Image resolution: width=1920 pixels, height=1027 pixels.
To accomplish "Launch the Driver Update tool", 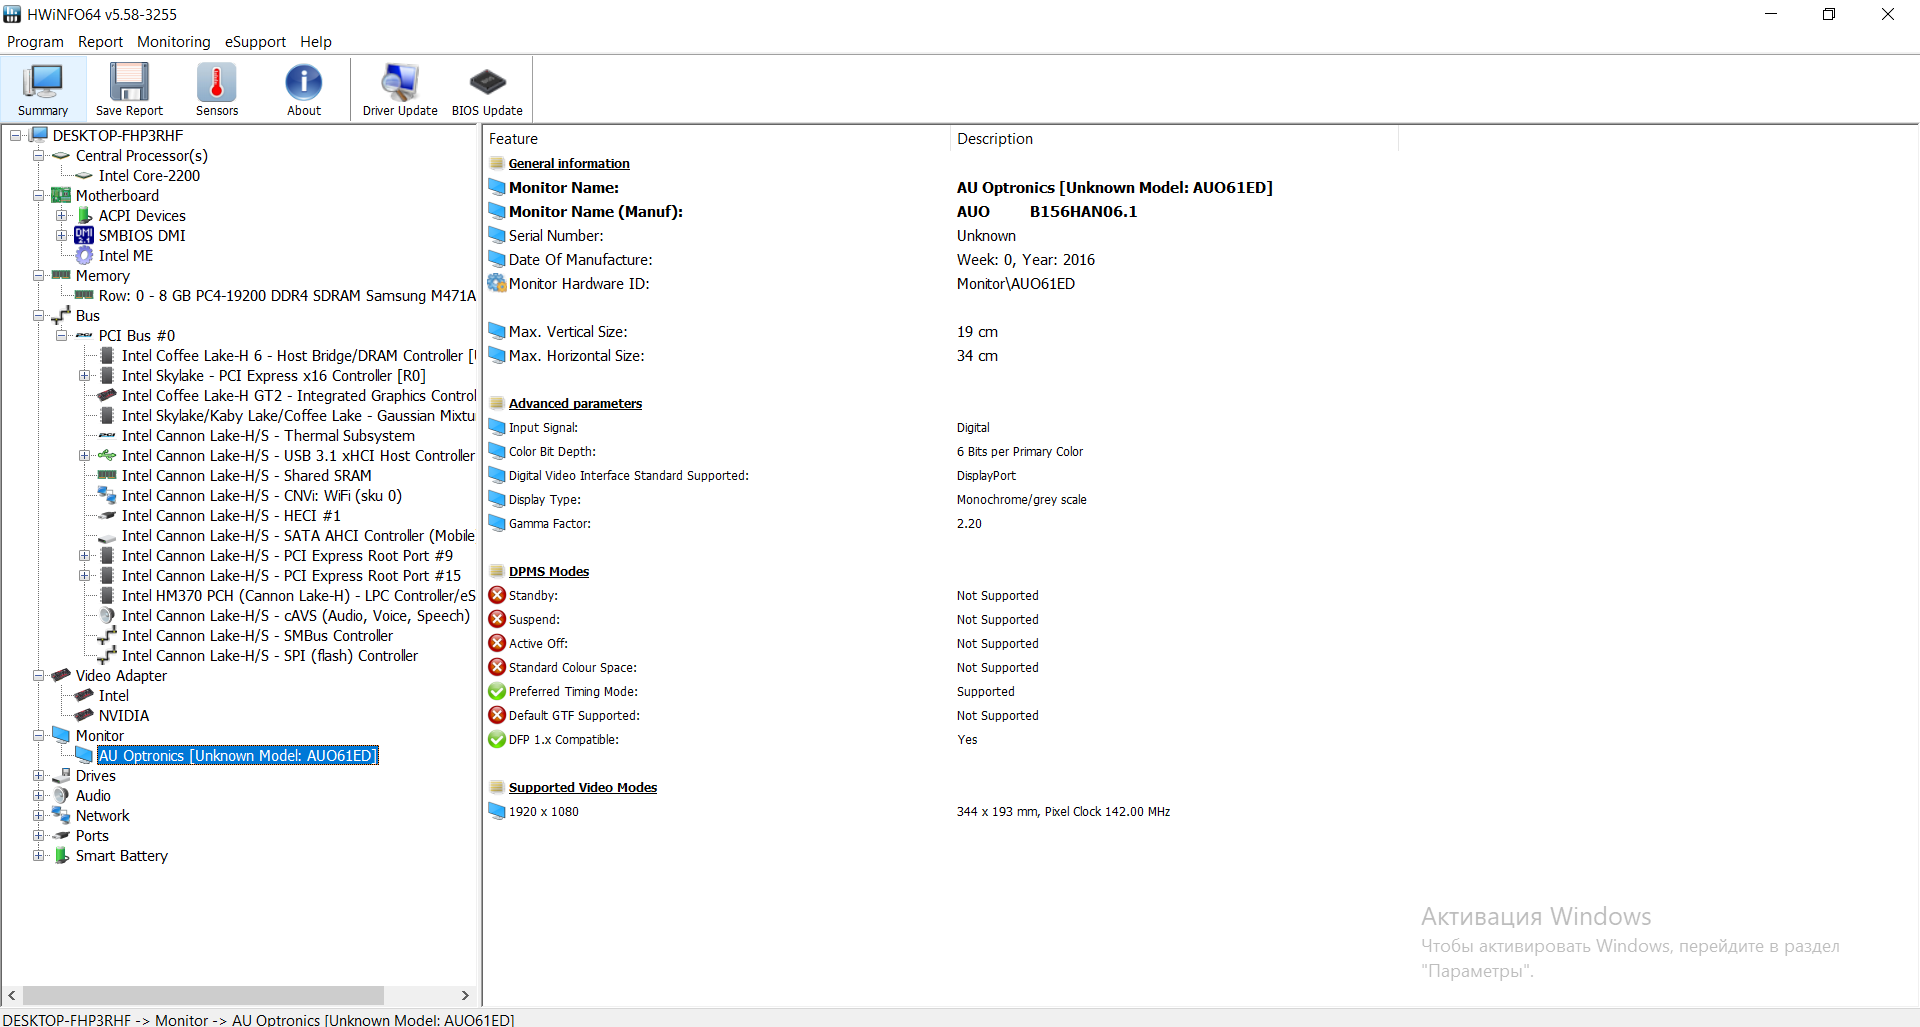I will click(400, 89).
